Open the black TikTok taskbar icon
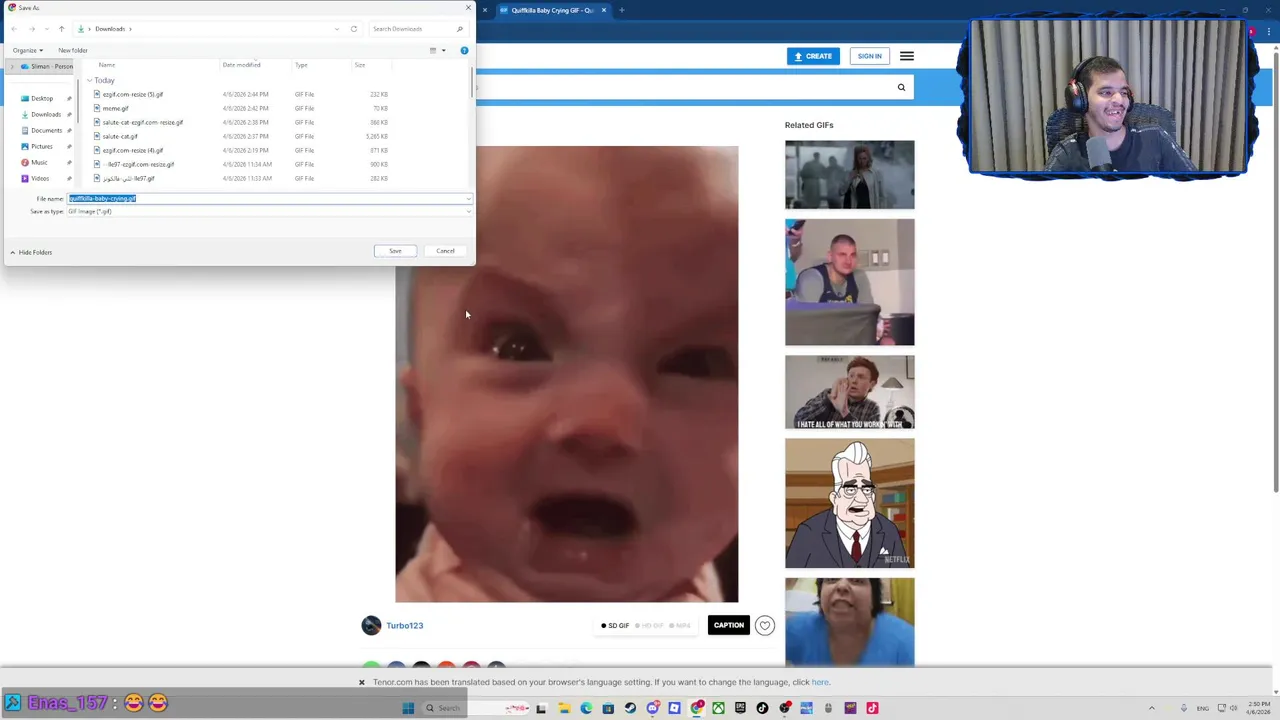This screenshot has width=1280, height=720. [x=762, y=708]
